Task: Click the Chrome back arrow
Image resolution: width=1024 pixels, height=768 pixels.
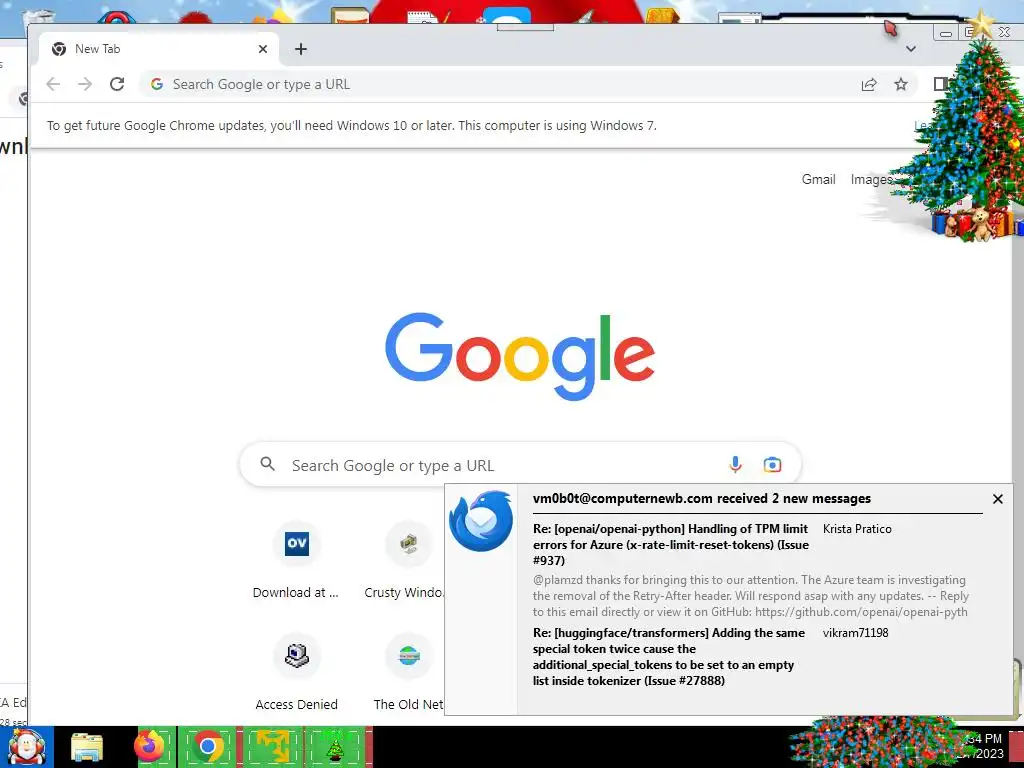Action: (53, 84)
